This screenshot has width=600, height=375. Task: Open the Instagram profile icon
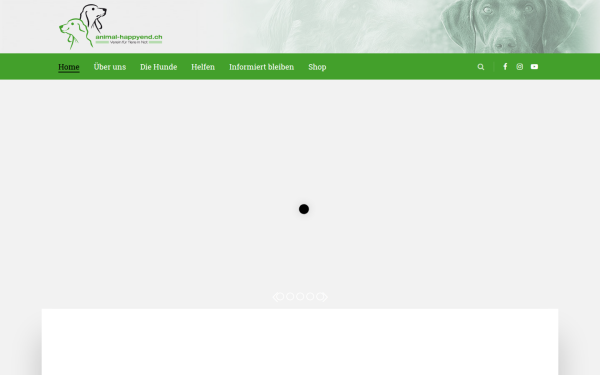point(519,67)
